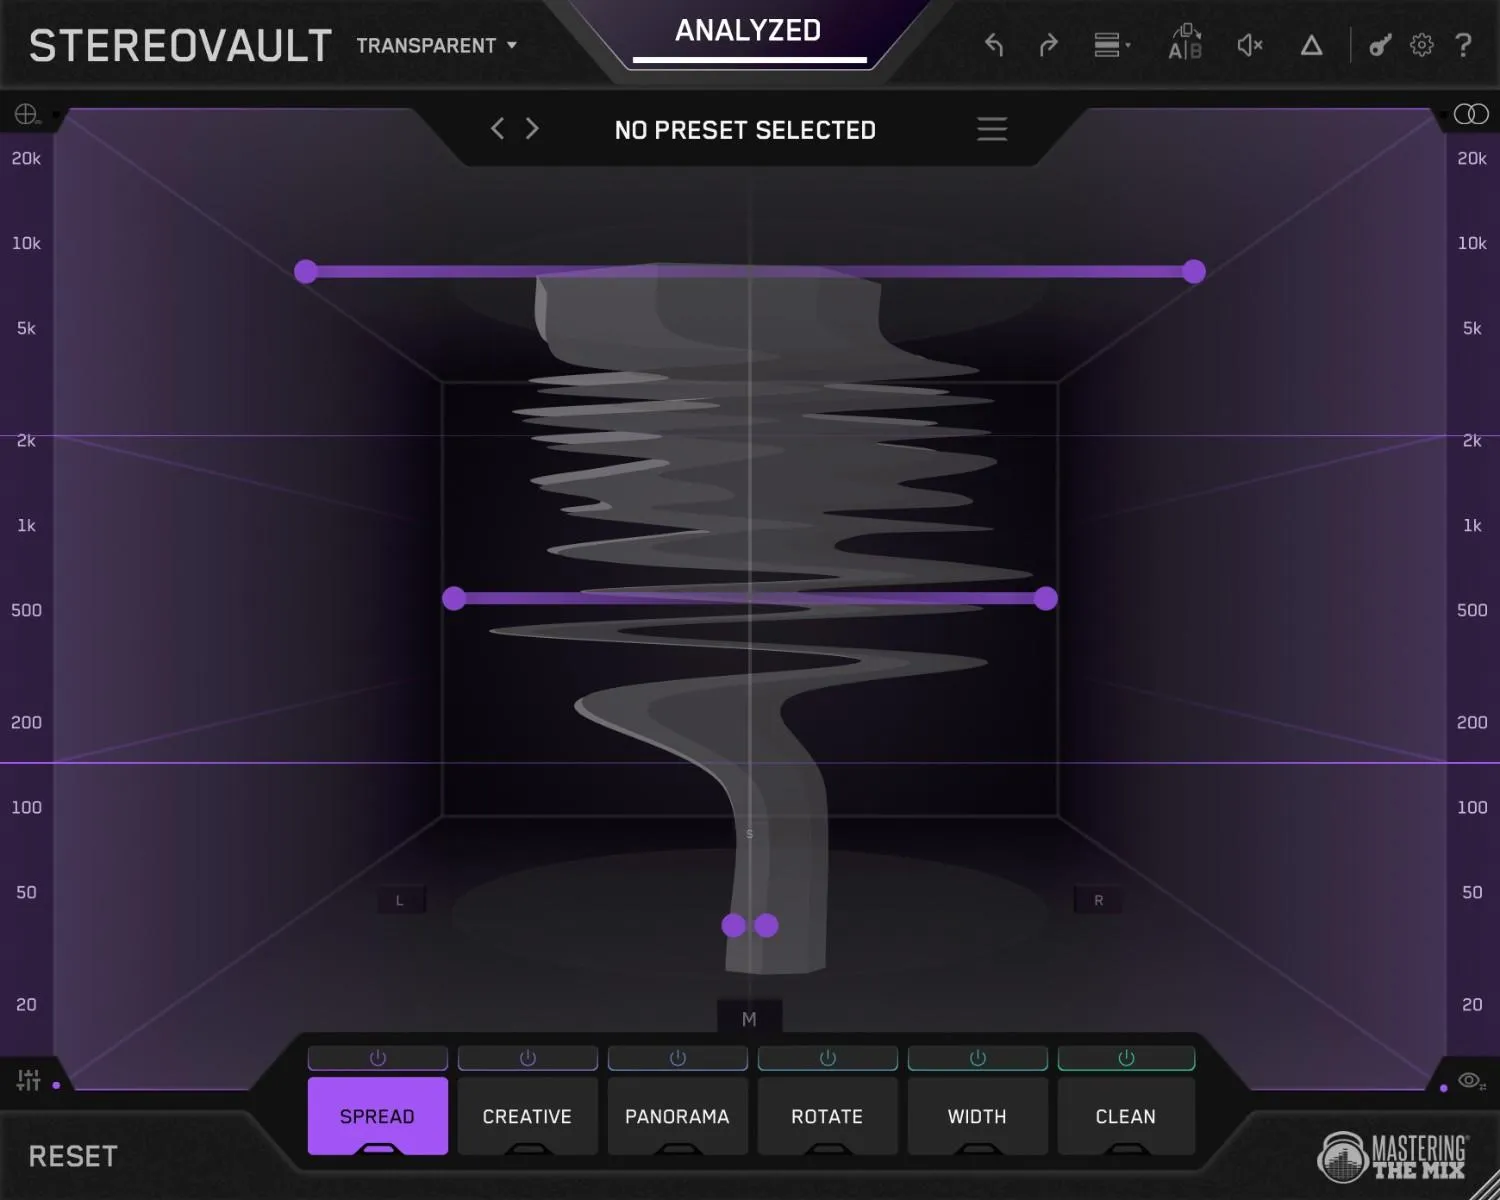Undo the last change with the back arrow

994,45
